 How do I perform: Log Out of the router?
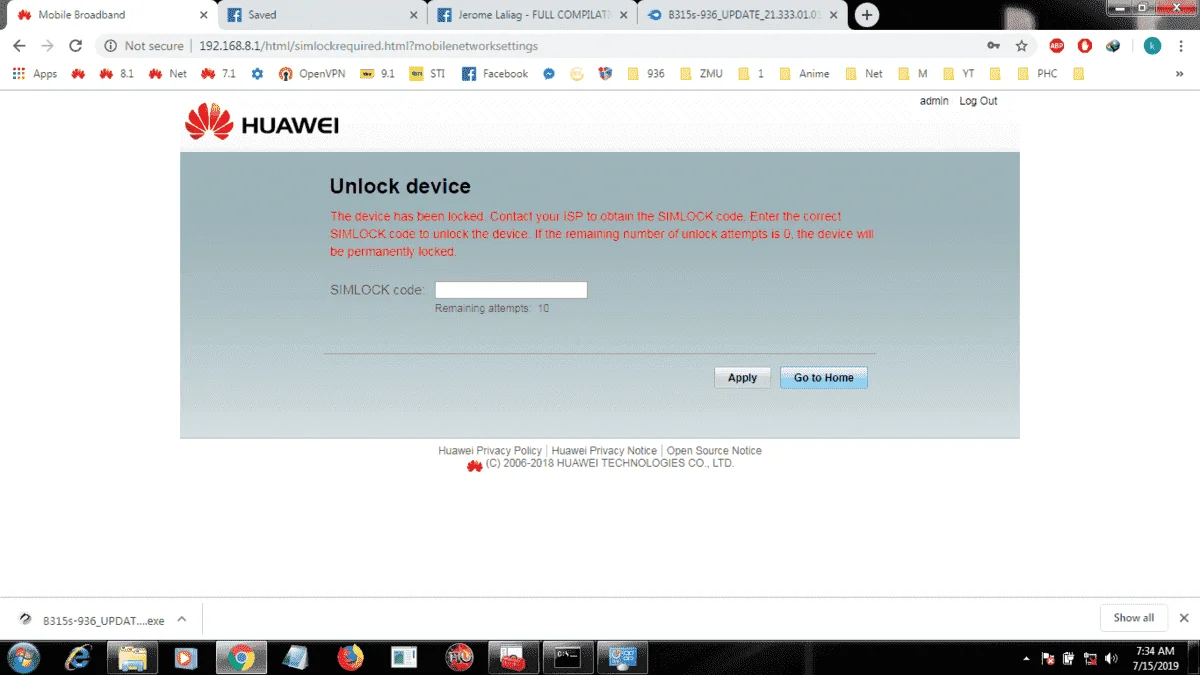pyautogui.click(x=978, y=101)
